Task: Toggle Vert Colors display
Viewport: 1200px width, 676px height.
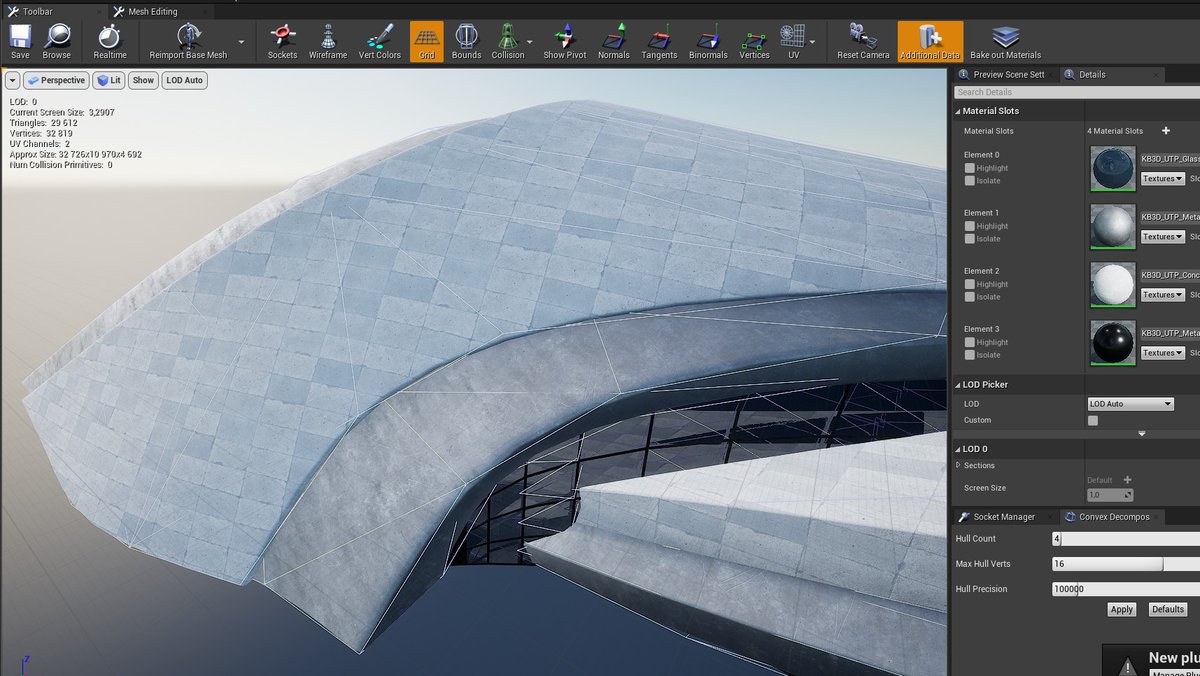Action: tap(380, 41)
